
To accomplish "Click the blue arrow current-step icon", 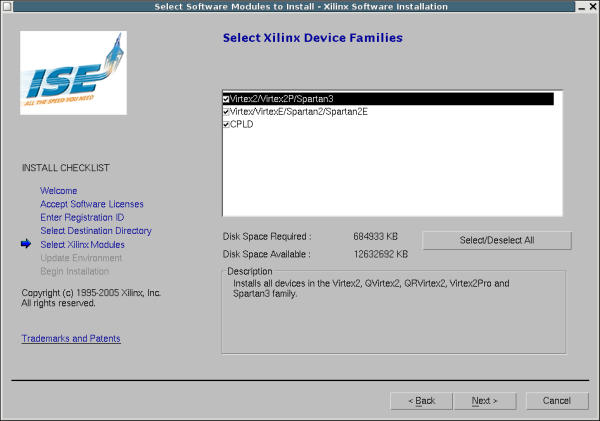I will click(26, 244).
